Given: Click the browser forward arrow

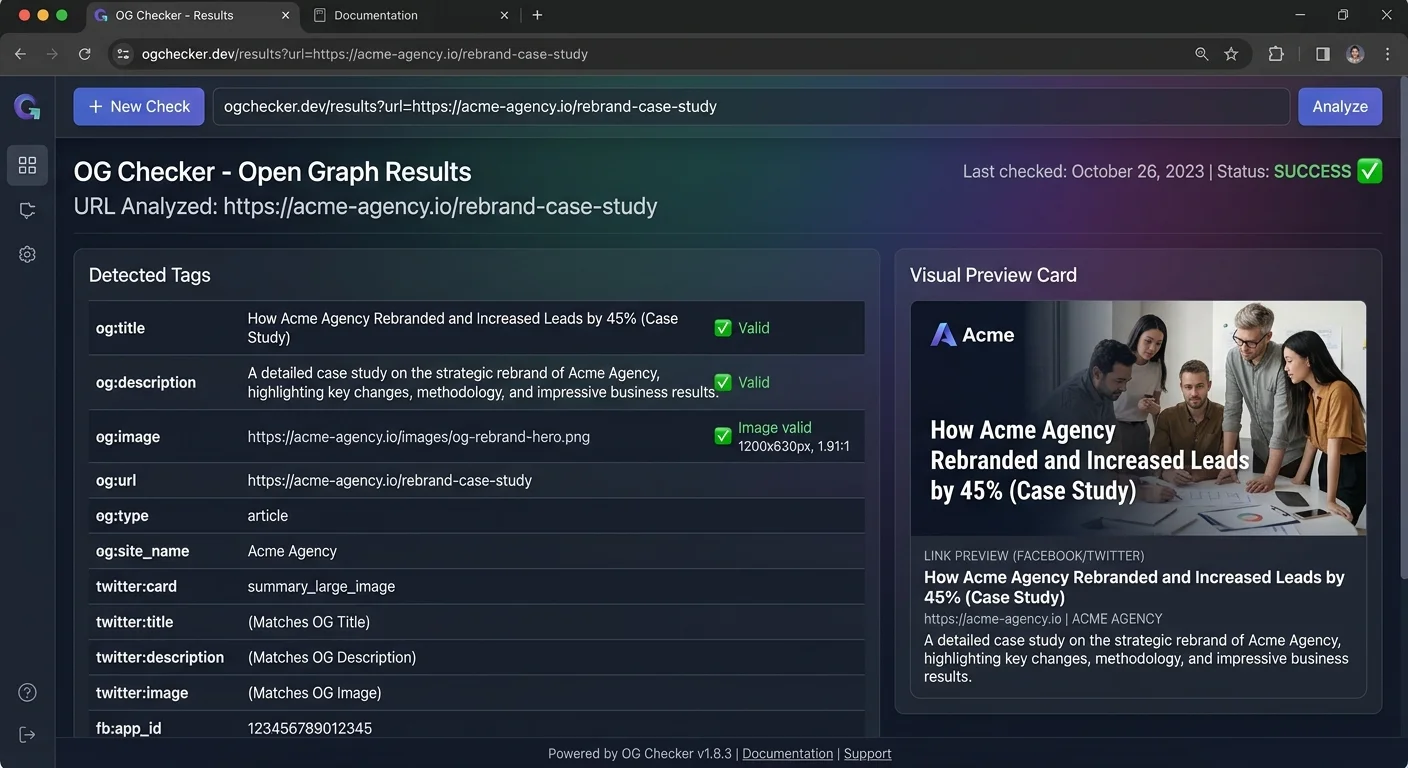Looking at the screenshot, I should click(52, 54).
